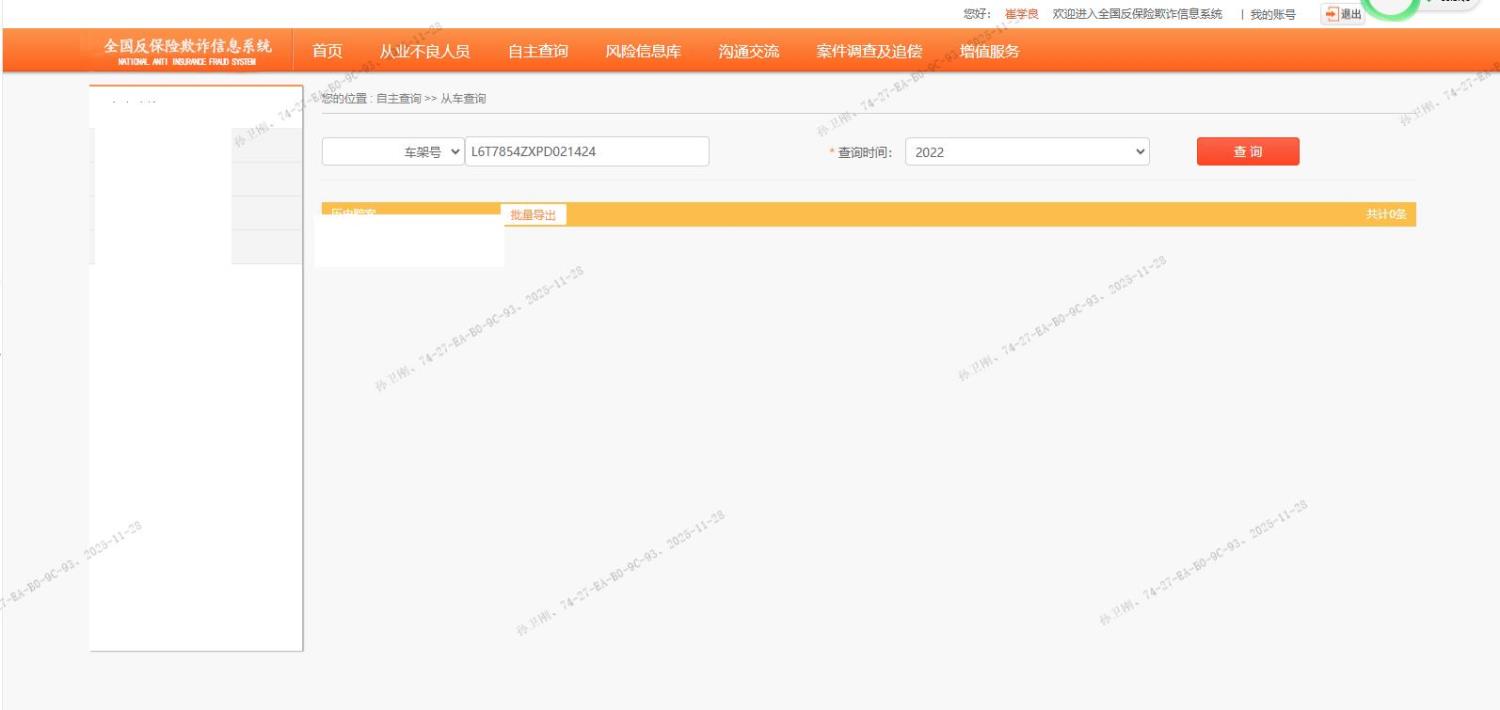
Task: Open the 我的账号 account link
Action: [x=1272, y=14]
